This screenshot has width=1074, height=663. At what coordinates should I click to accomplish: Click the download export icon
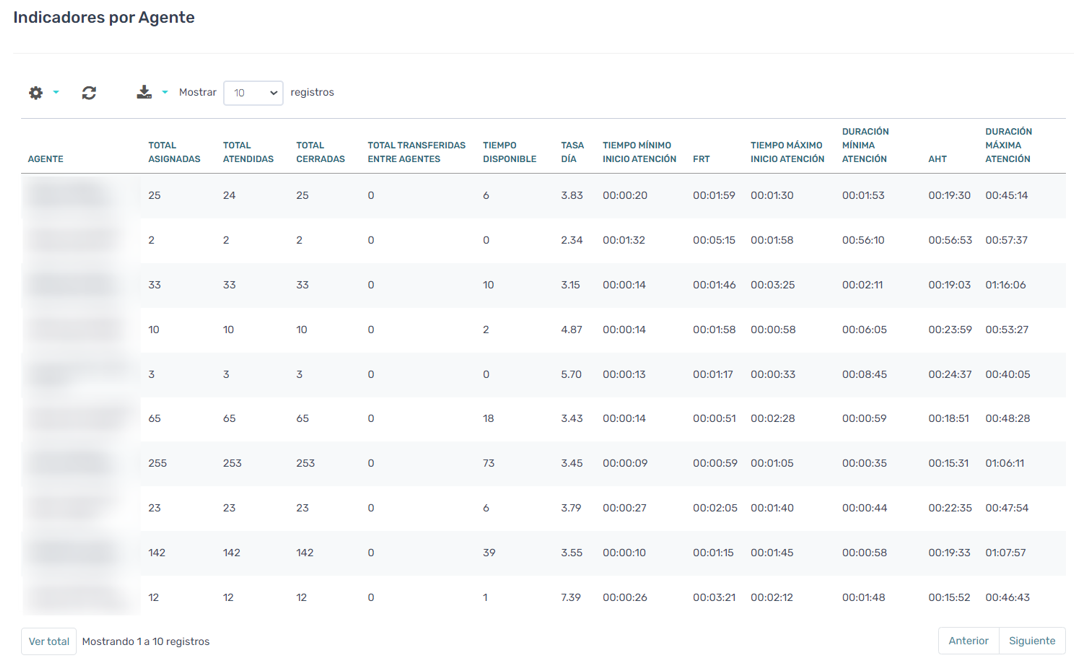click(x=144, y=92)
